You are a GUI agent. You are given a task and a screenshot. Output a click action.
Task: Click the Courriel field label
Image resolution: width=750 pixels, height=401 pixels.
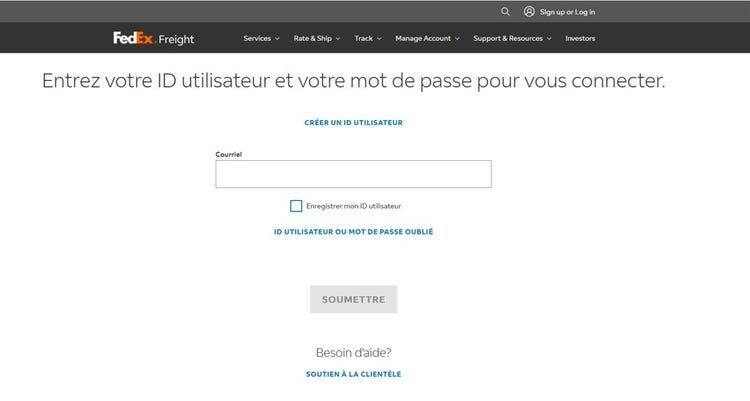229,154
